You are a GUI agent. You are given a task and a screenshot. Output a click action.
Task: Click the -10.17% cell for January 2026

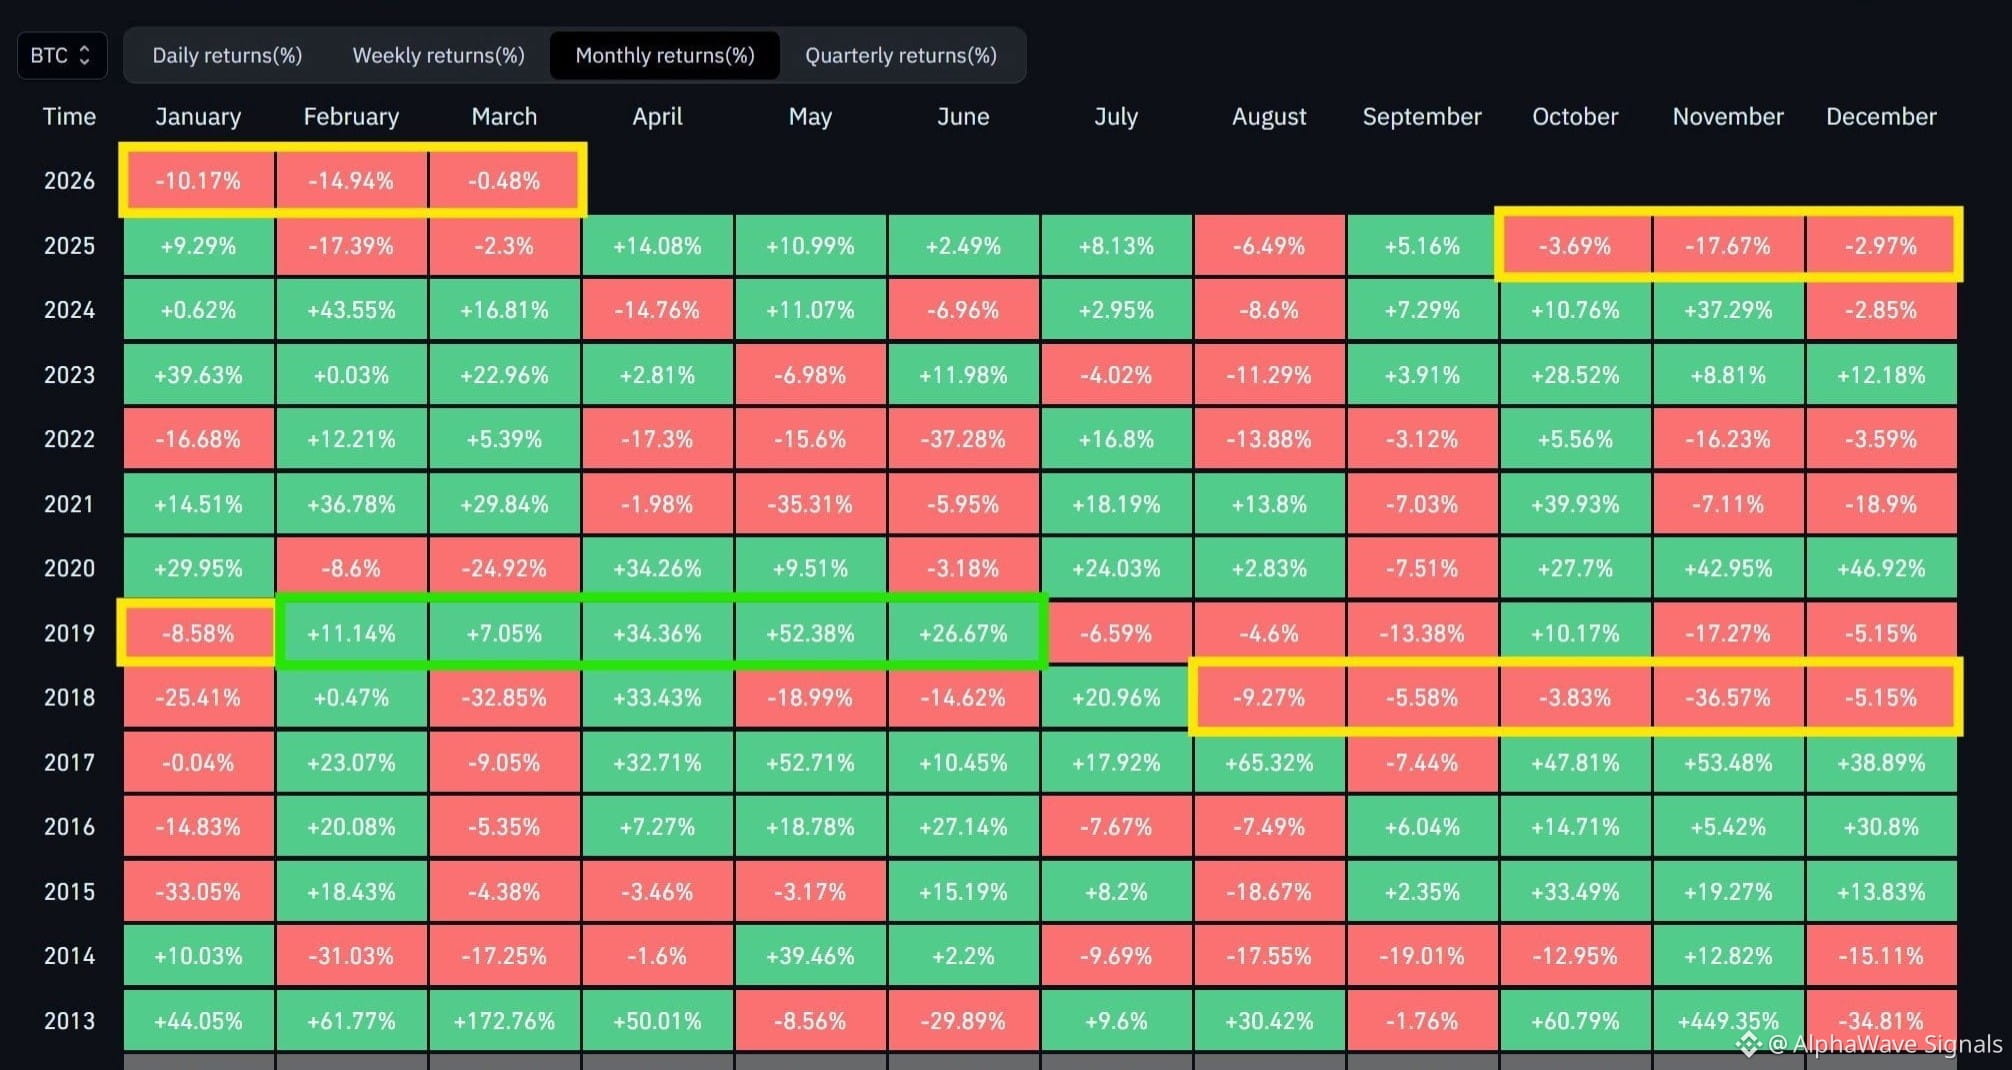point(198,181)
